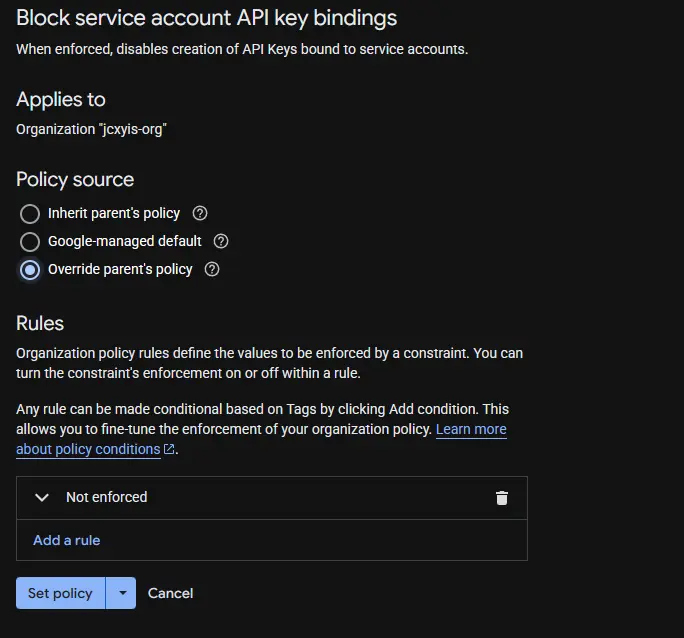Screen dimensions: 684x638
Task: Select Override parent's policy radio button
Action: [30, 269]
